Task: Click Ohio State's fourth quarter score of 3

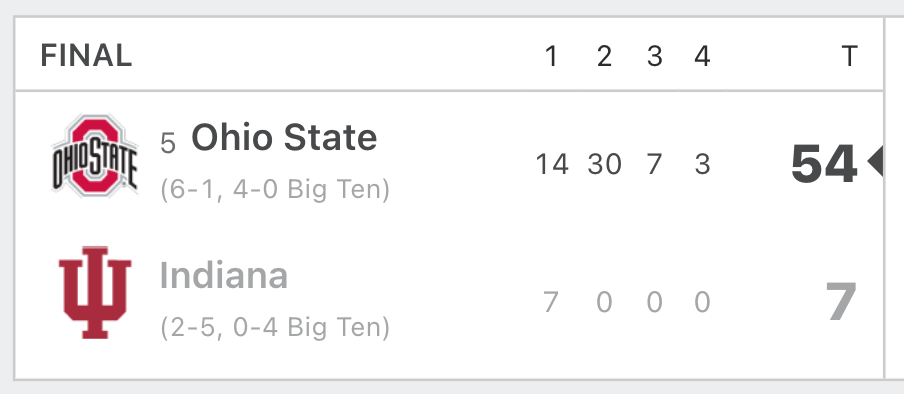Action: pyautogui.click(x=702, y=164)
